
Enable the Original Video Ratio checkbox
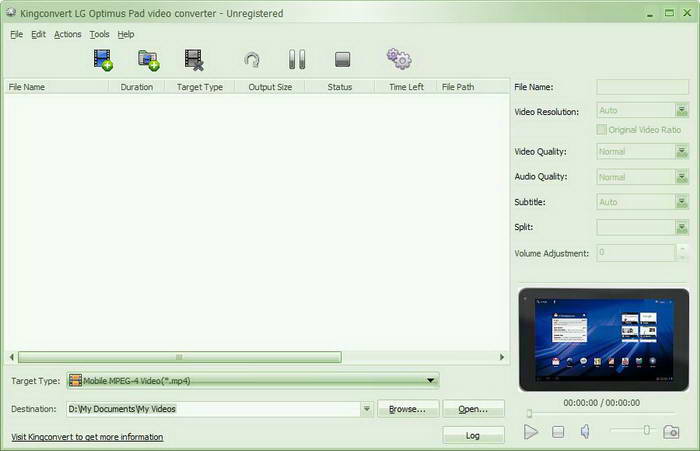coord(601,130)
